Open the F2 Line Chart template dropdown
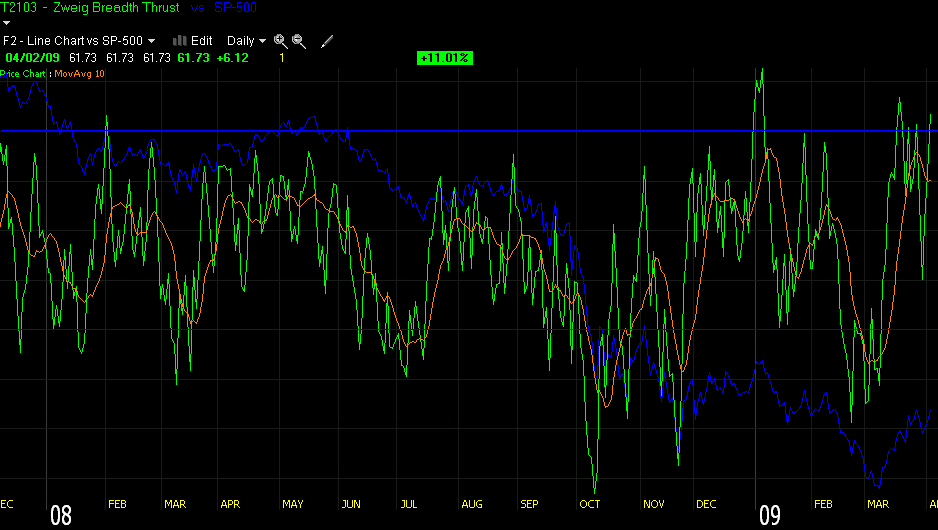The width and height of the screenshot is (938, 530). pos(79,41)
